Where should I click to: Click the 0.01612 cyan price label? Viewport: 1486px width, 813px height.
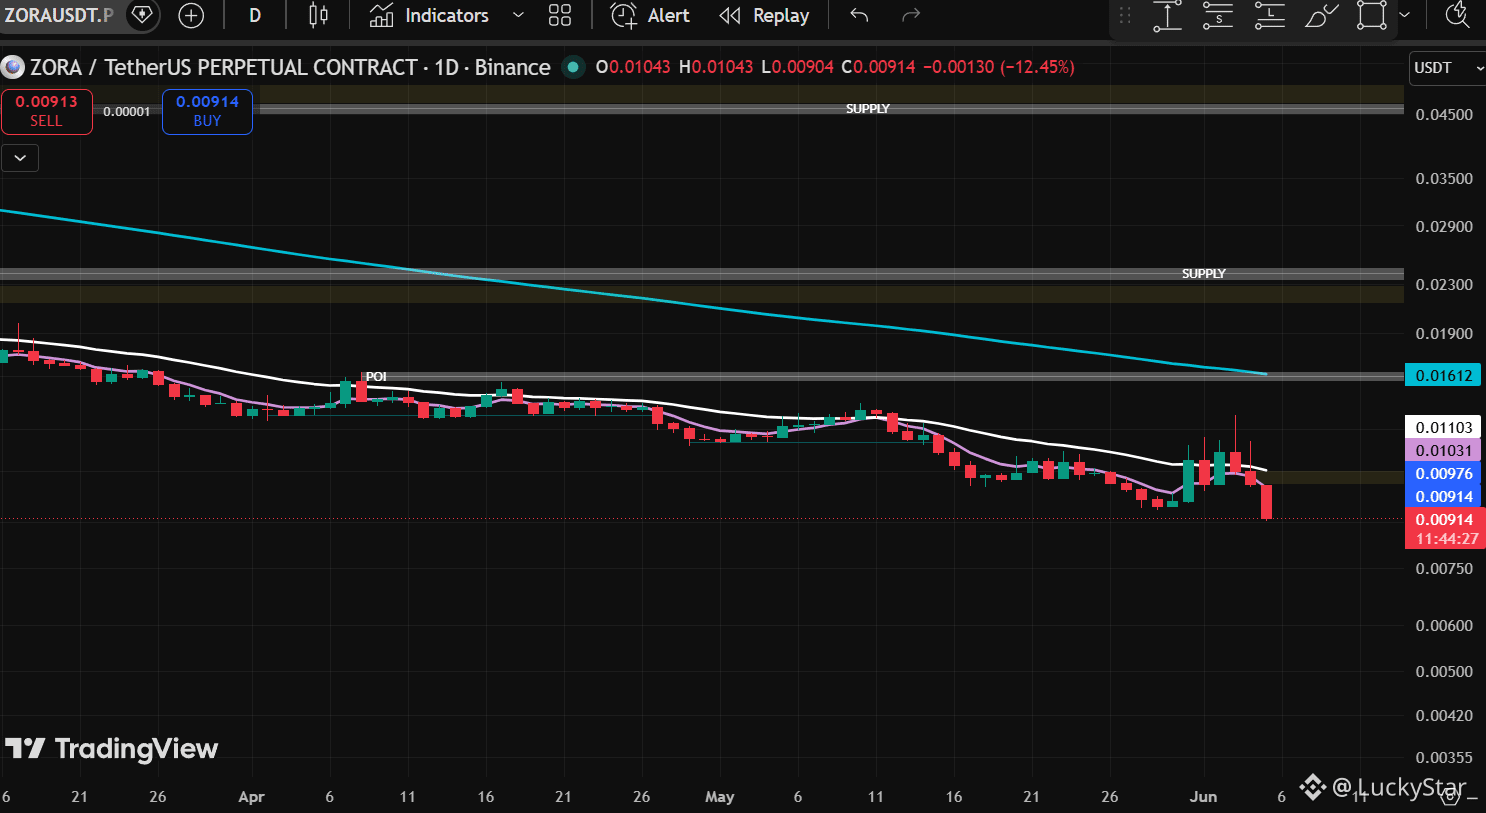click(1443, 375)
